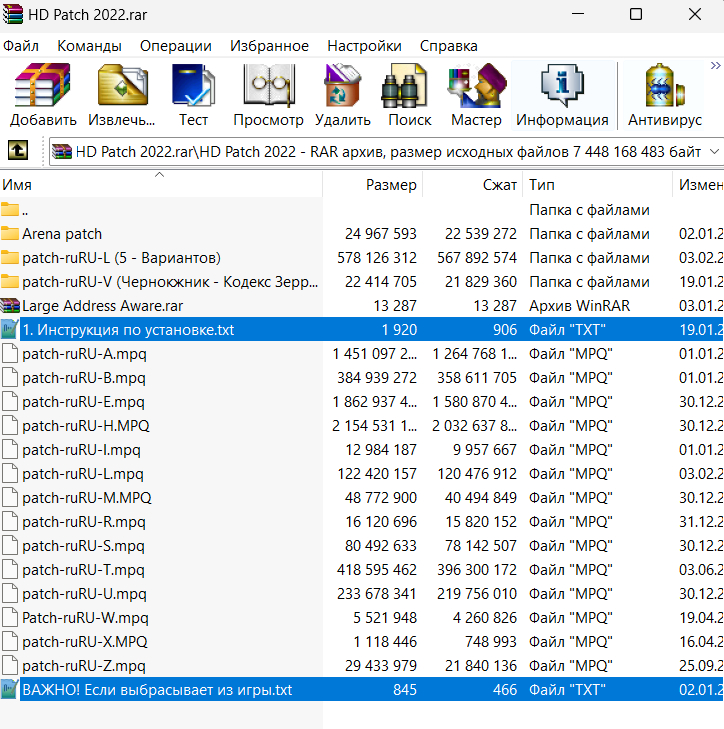Go up one folder level arrow button
Screen dimensions: 724x729
(x=18, y=151)
